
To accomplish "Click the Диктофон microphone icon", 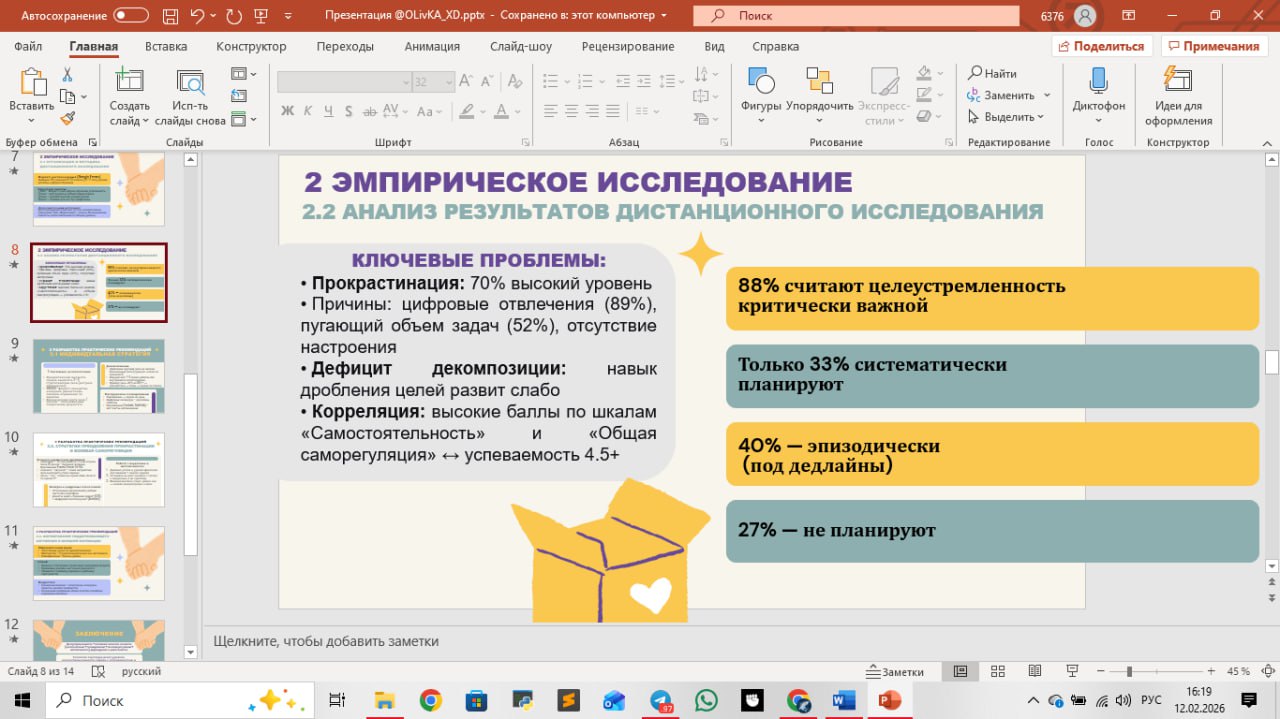I will point(1098,82).
